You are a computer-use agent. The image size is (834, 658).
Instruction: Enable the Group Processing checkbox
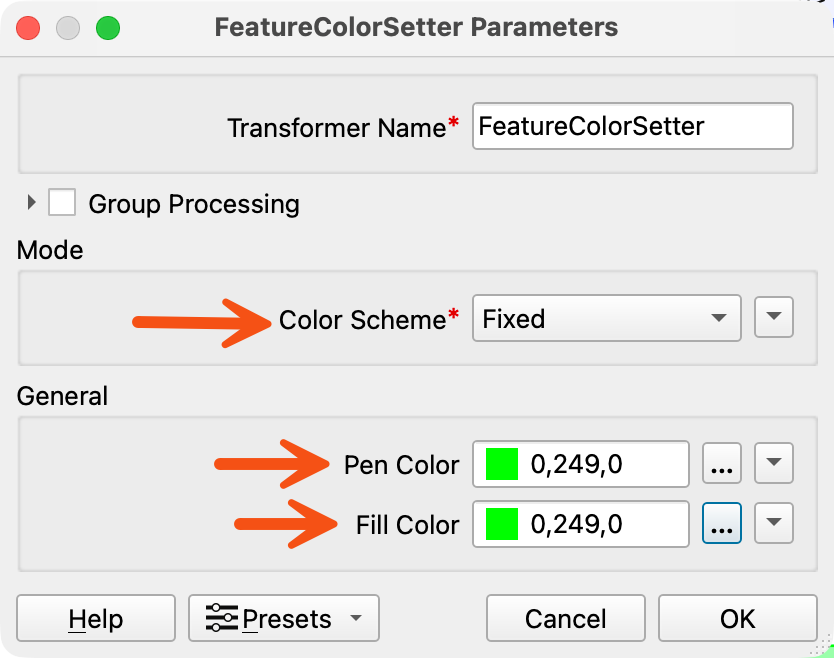click(x=62, y=202)
